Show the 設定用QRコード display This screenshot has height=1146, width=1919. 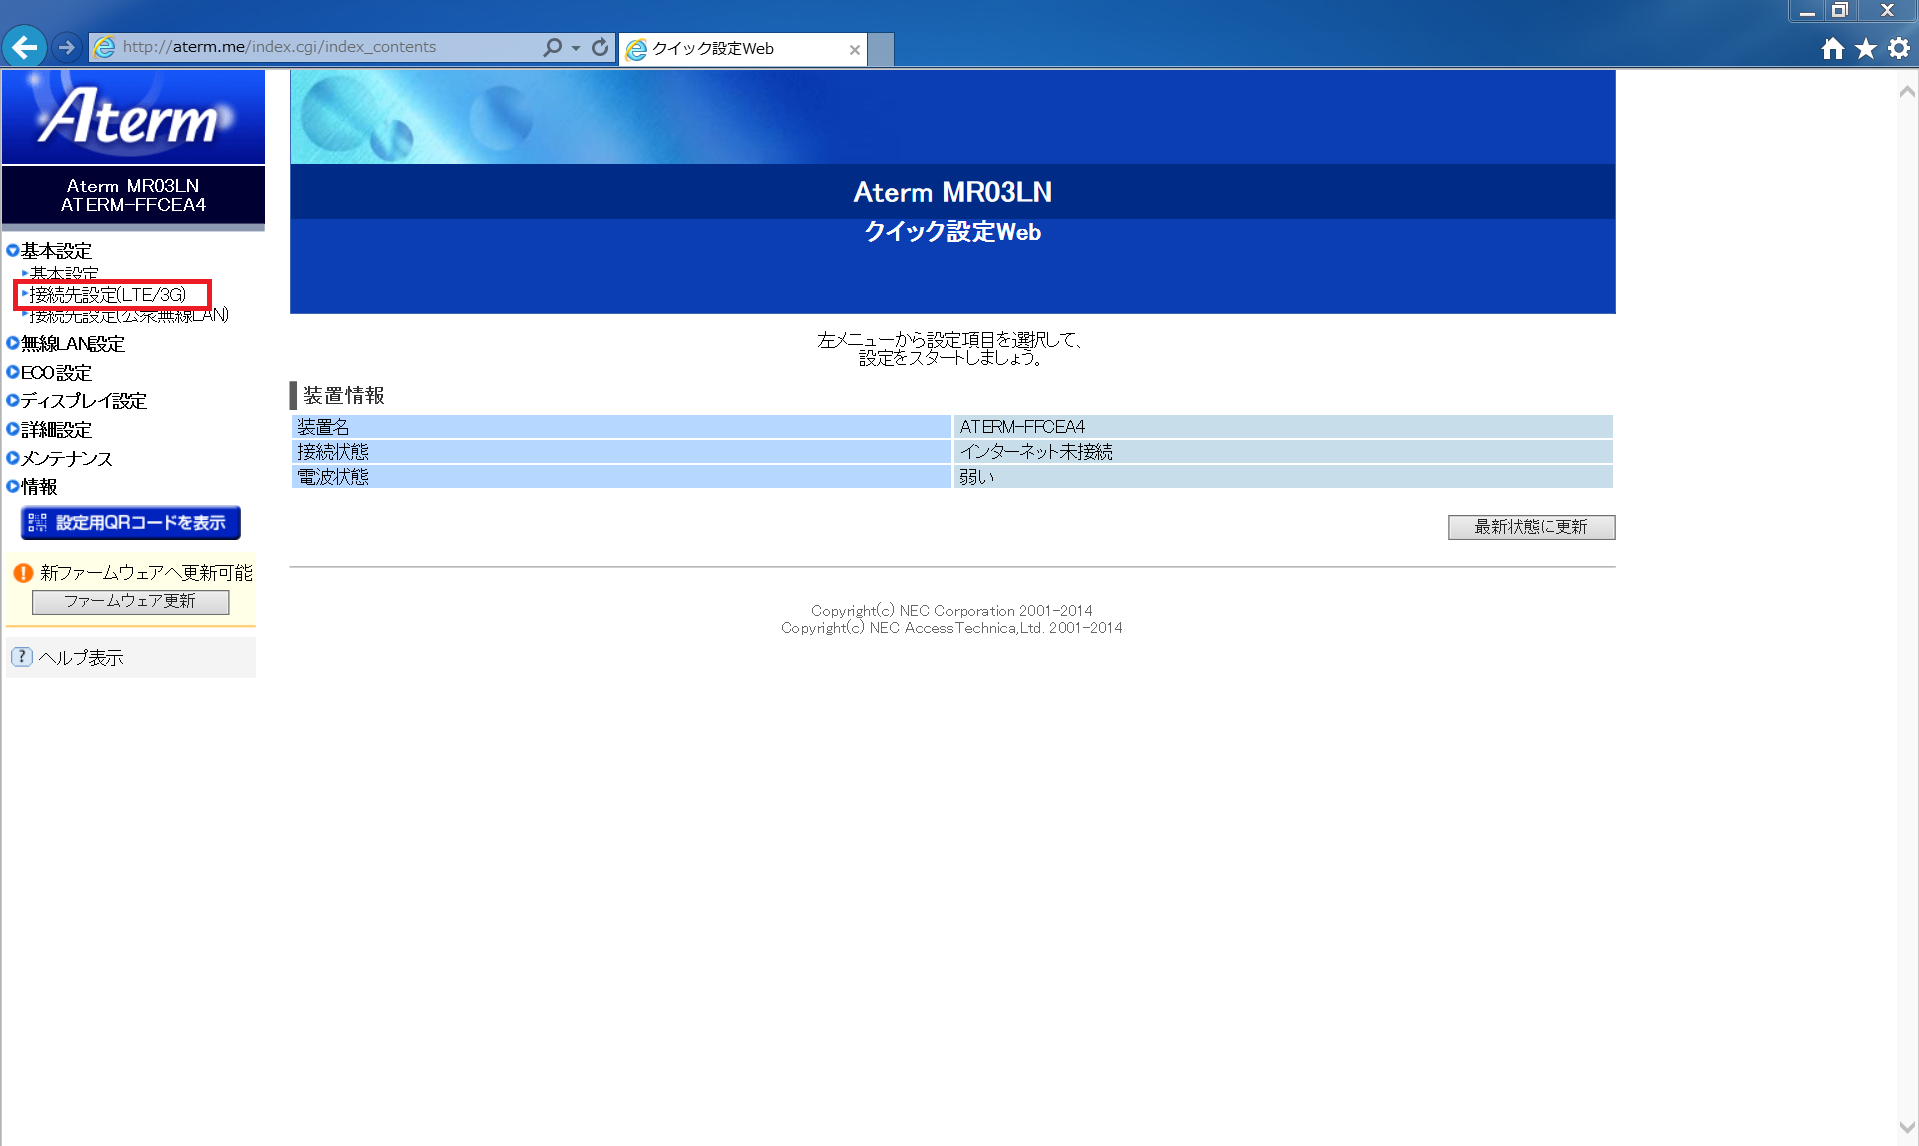pyautogui.click(x=130, y=522)
